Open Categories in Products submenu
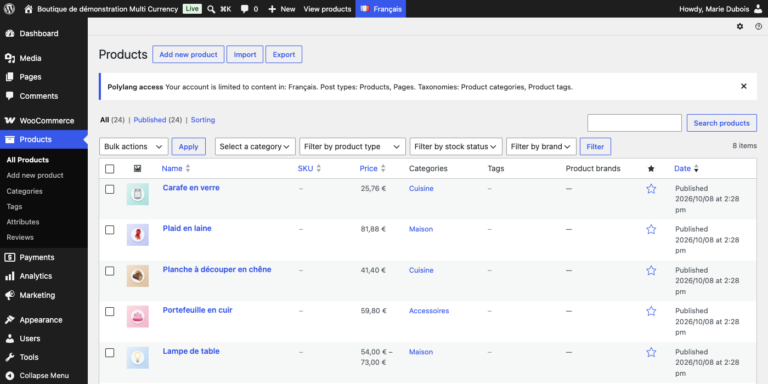The width and height of the screenshot is (768, 384). pos(24,191)
